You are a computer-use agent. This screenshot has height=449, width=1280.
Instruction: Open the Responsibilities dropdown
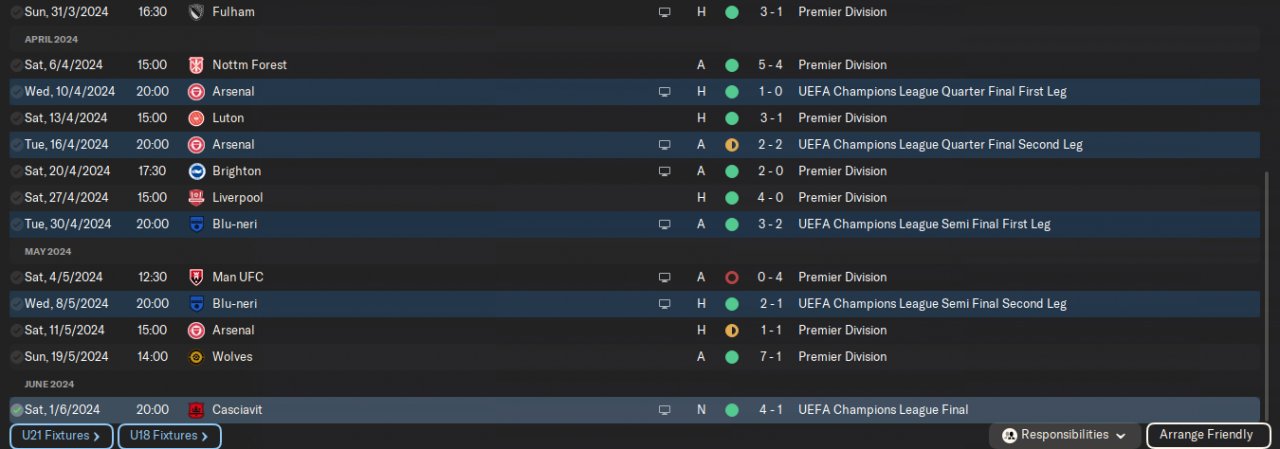pos(1064,435)
